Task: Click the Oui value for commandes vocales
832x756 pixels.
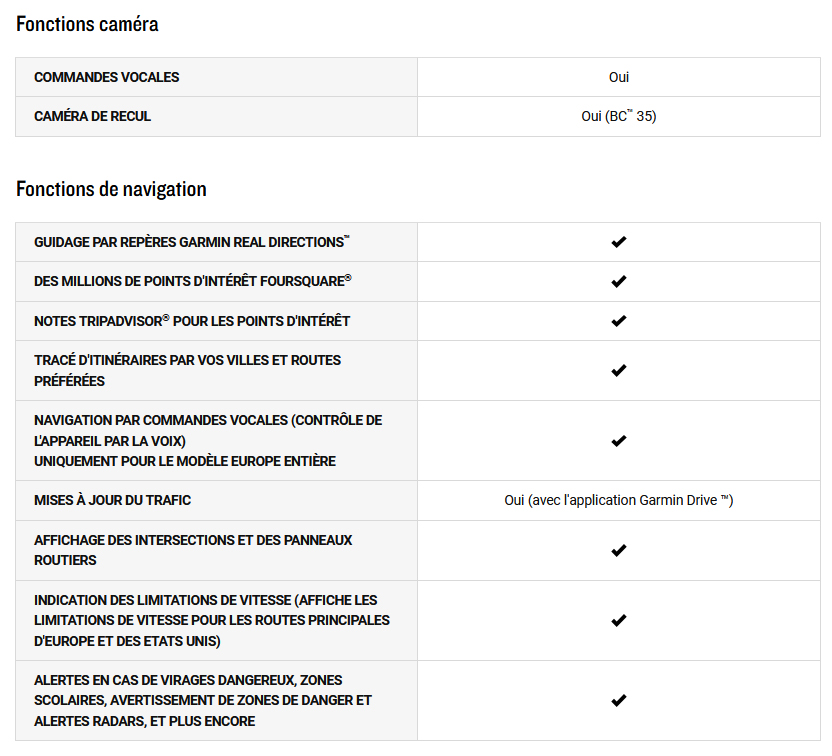Action: coord(619,77)
